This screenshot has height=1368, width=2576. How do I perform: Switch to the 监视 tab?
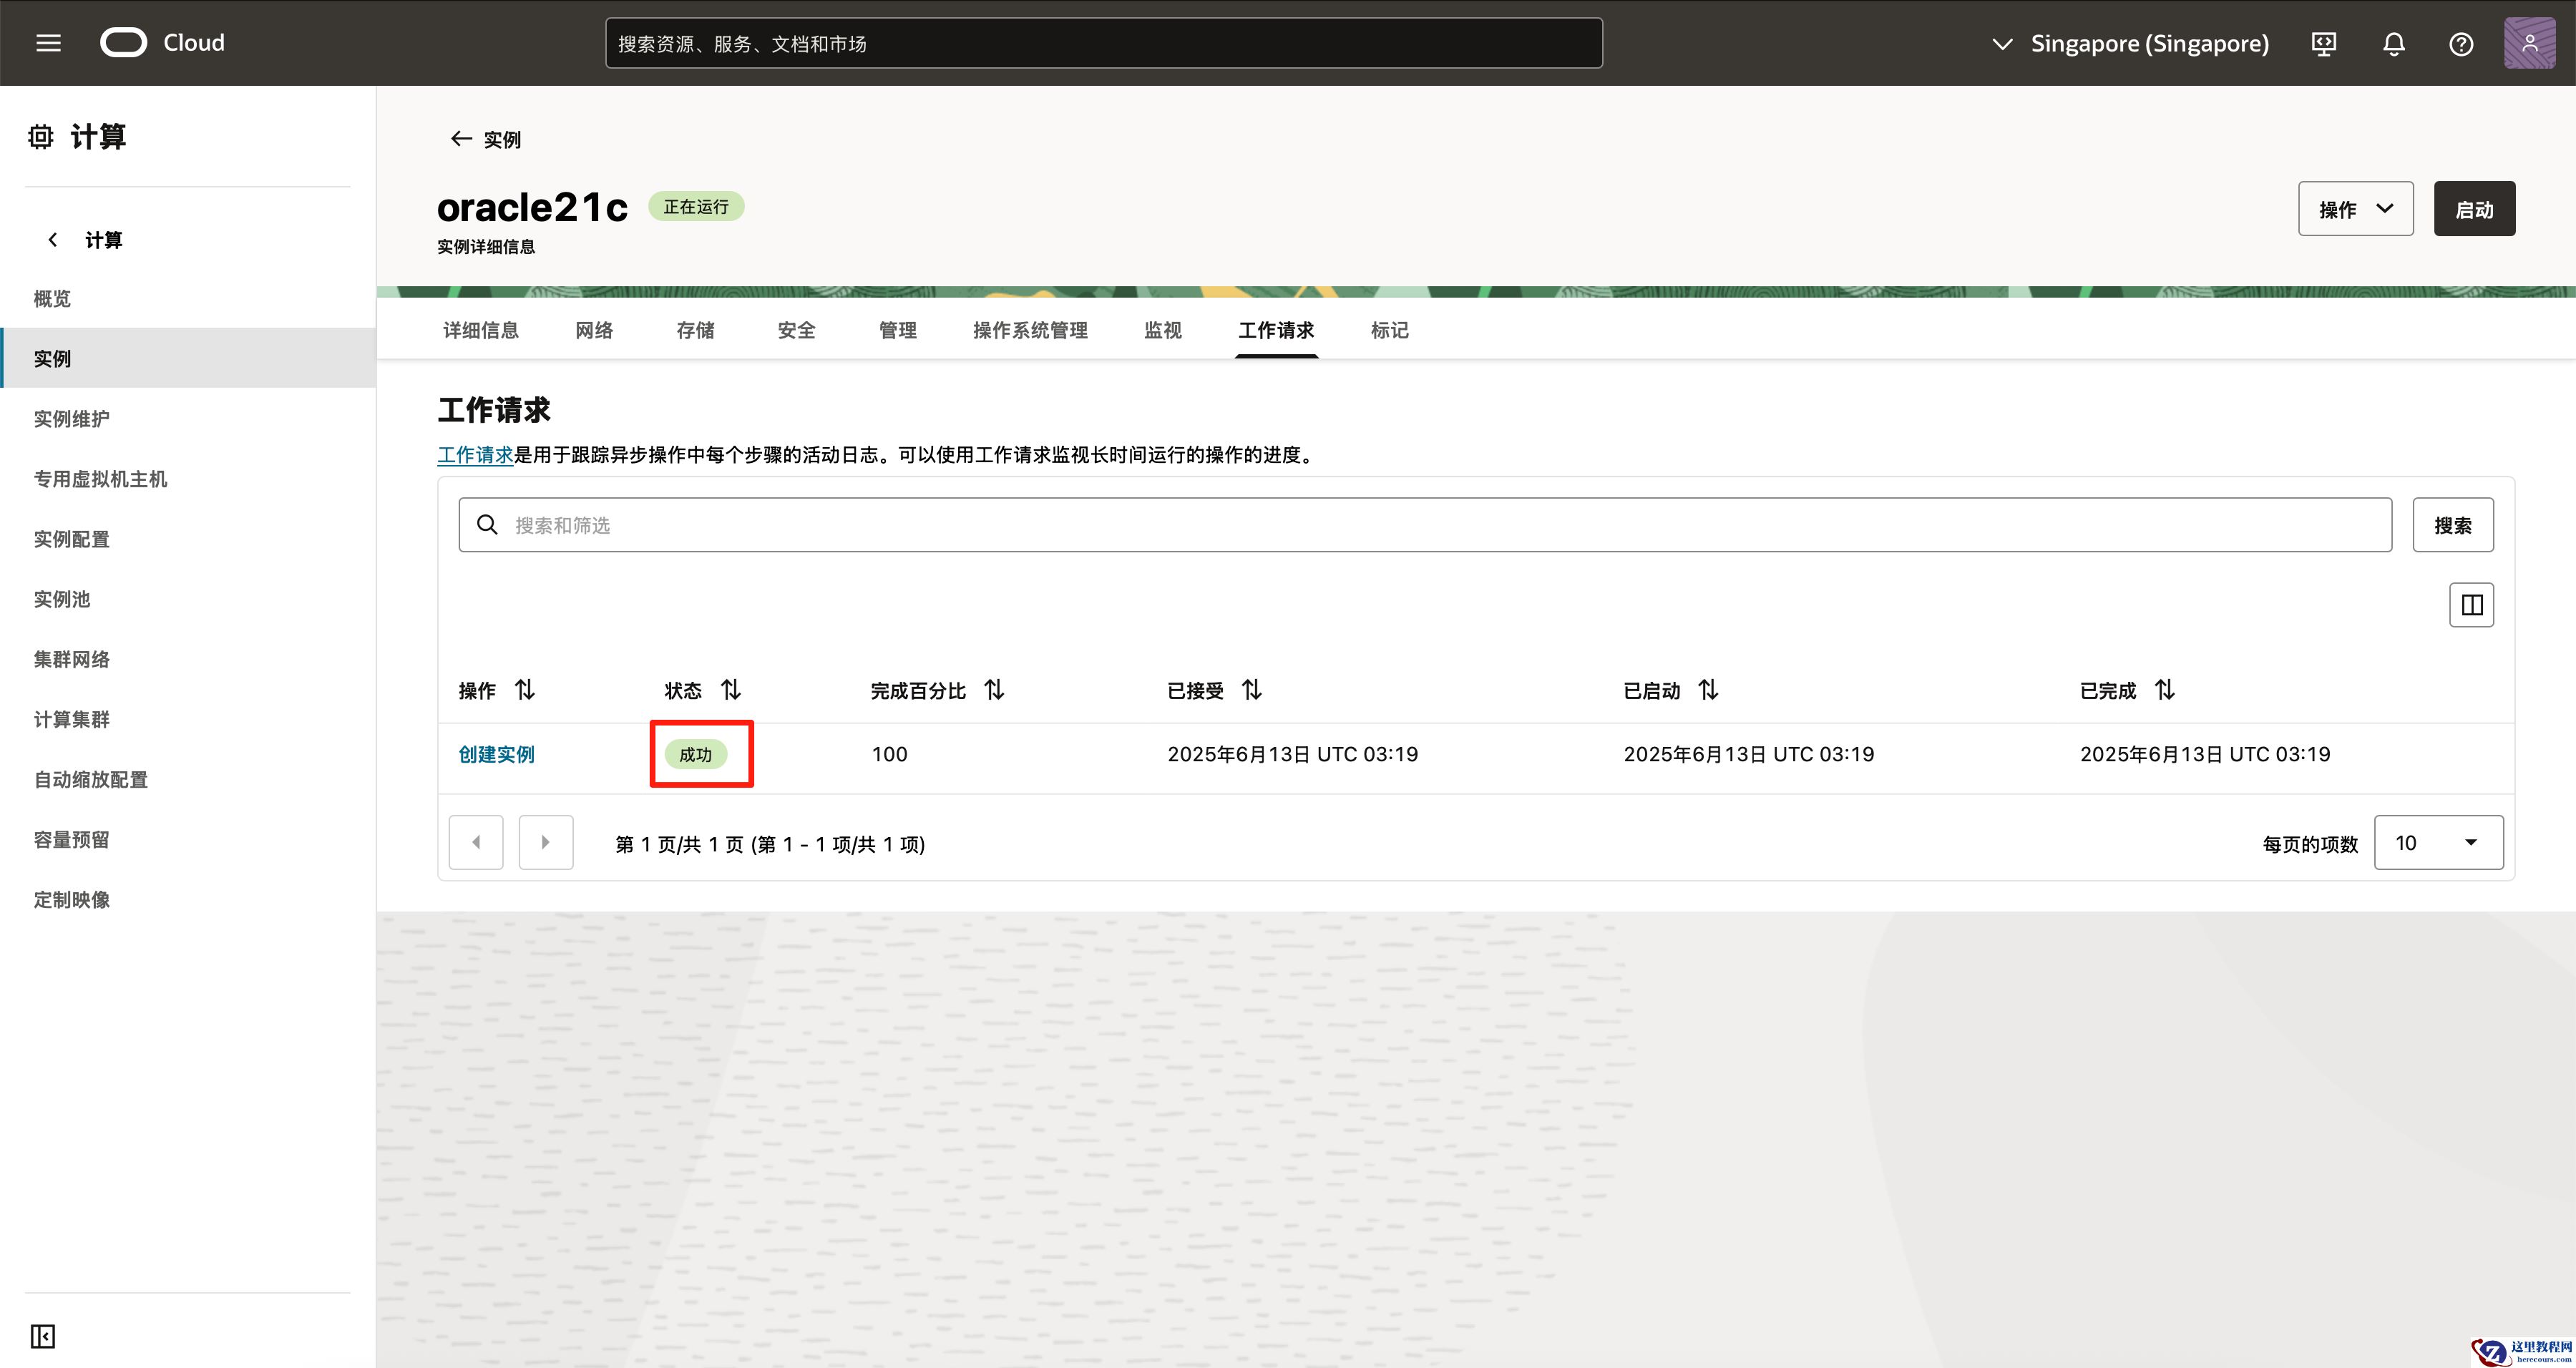[1162, 330]
